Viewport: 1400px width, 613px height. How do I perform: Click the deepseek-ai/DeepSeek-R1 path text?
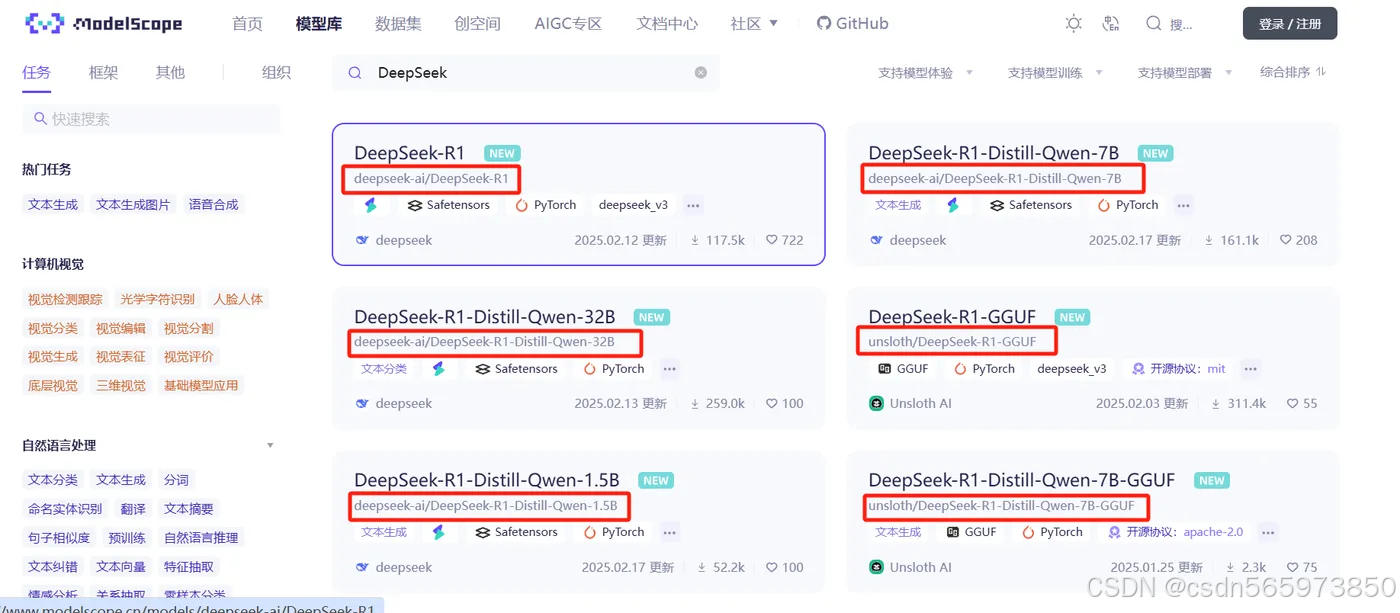(431, 179)
